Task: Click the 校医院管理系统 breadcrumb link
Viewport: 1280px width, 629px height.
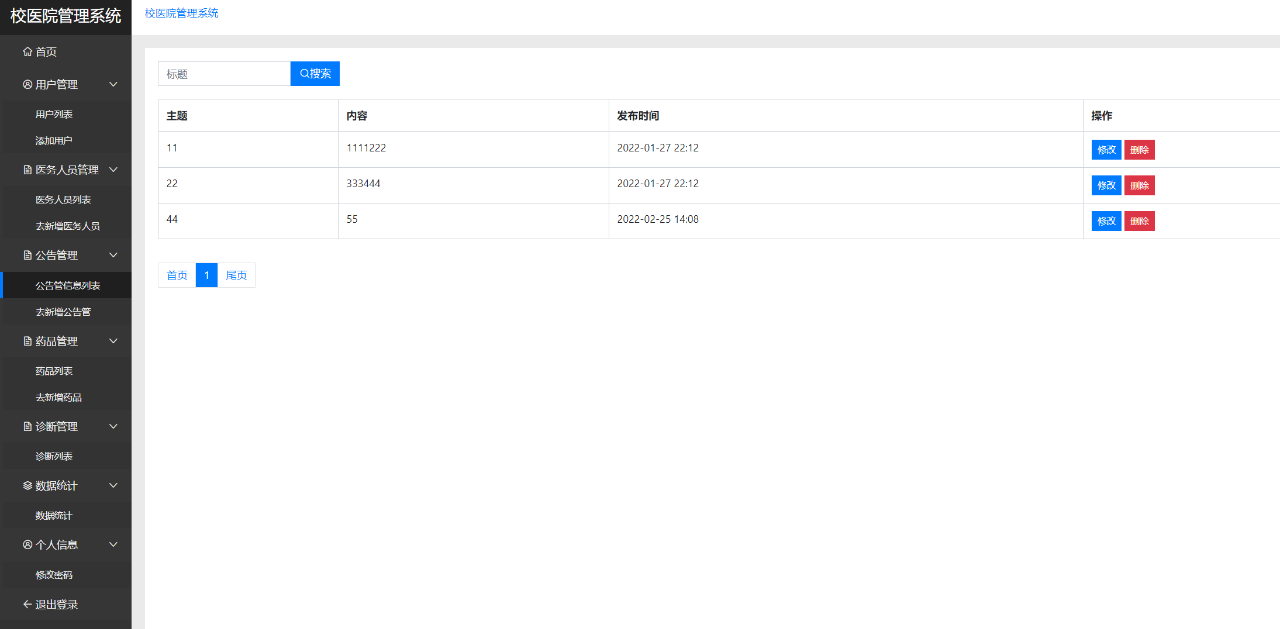Action: [x=181, y=13]
